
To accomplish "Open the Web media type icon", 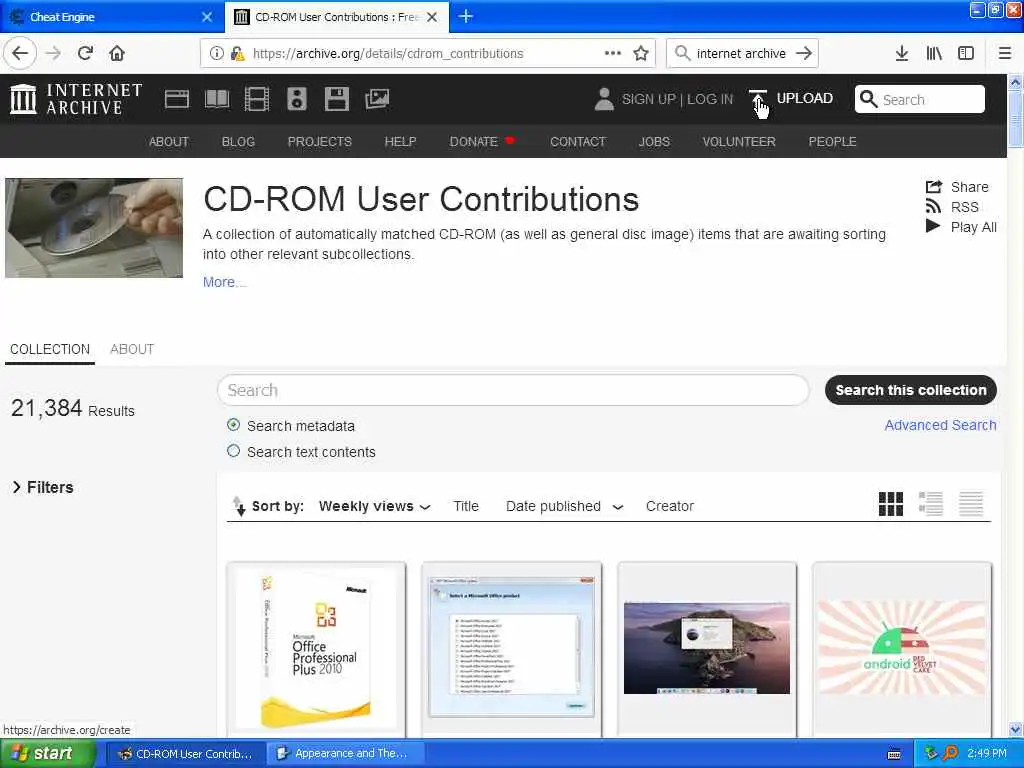I will (176, 99).
